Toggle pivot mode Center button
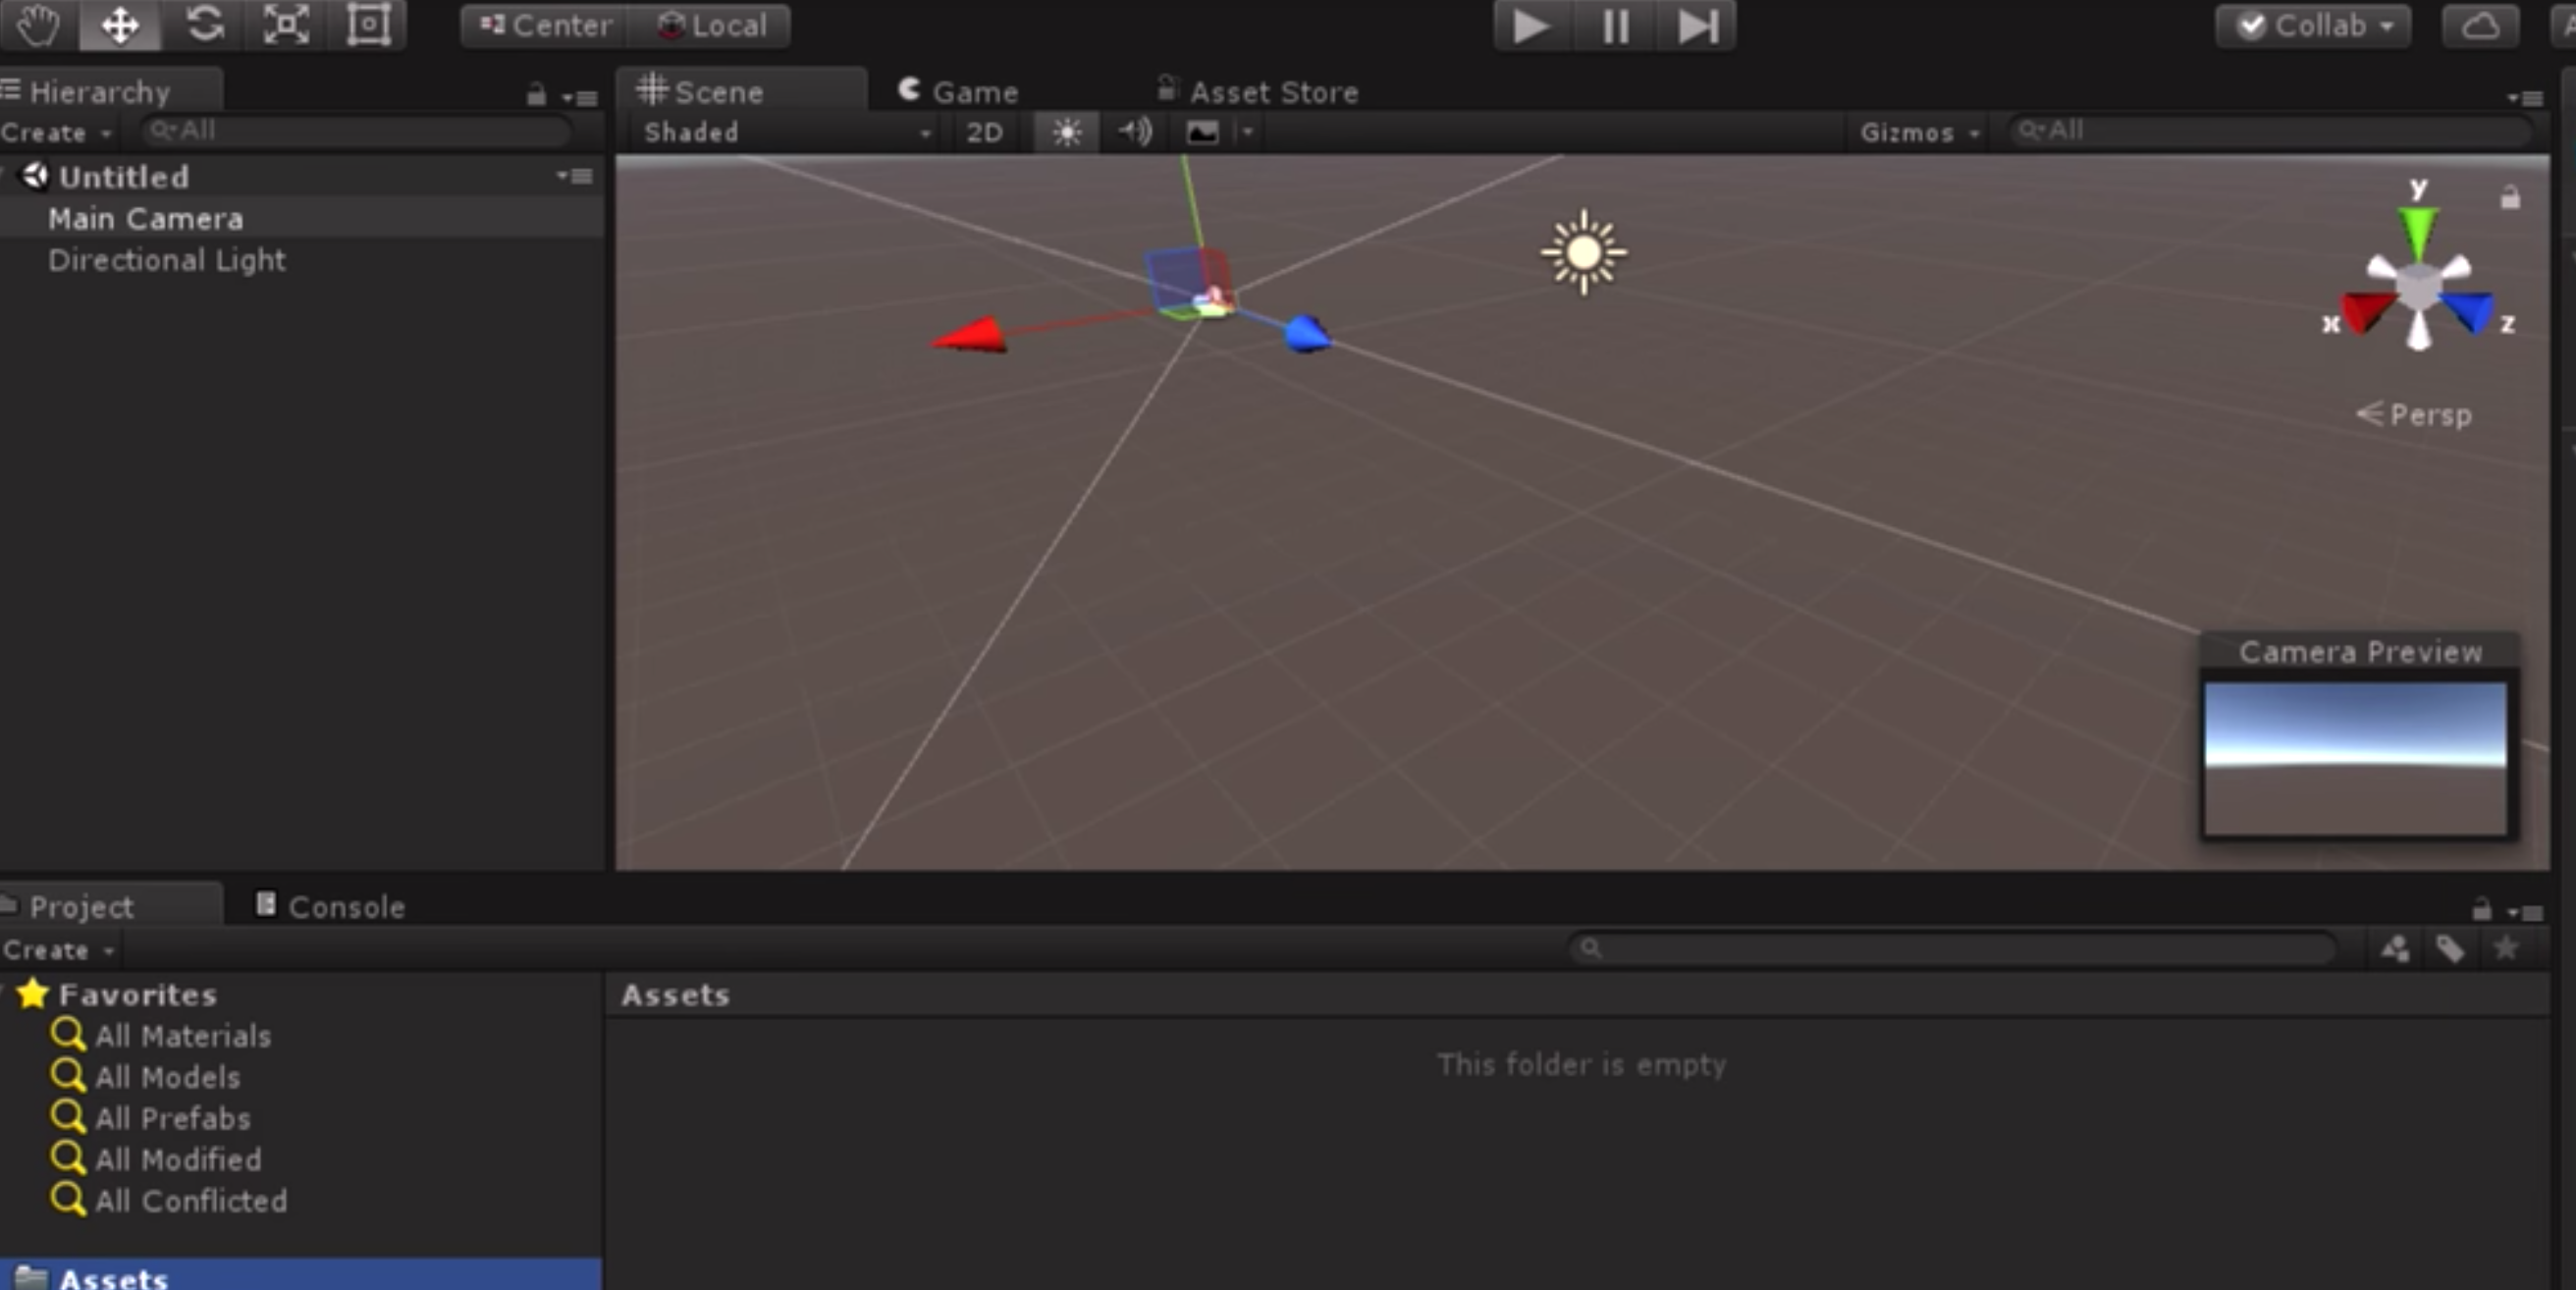Image resolution: width=2576 pixels, height=1290 pixels. pyautogui.click(x=545, y=26)
